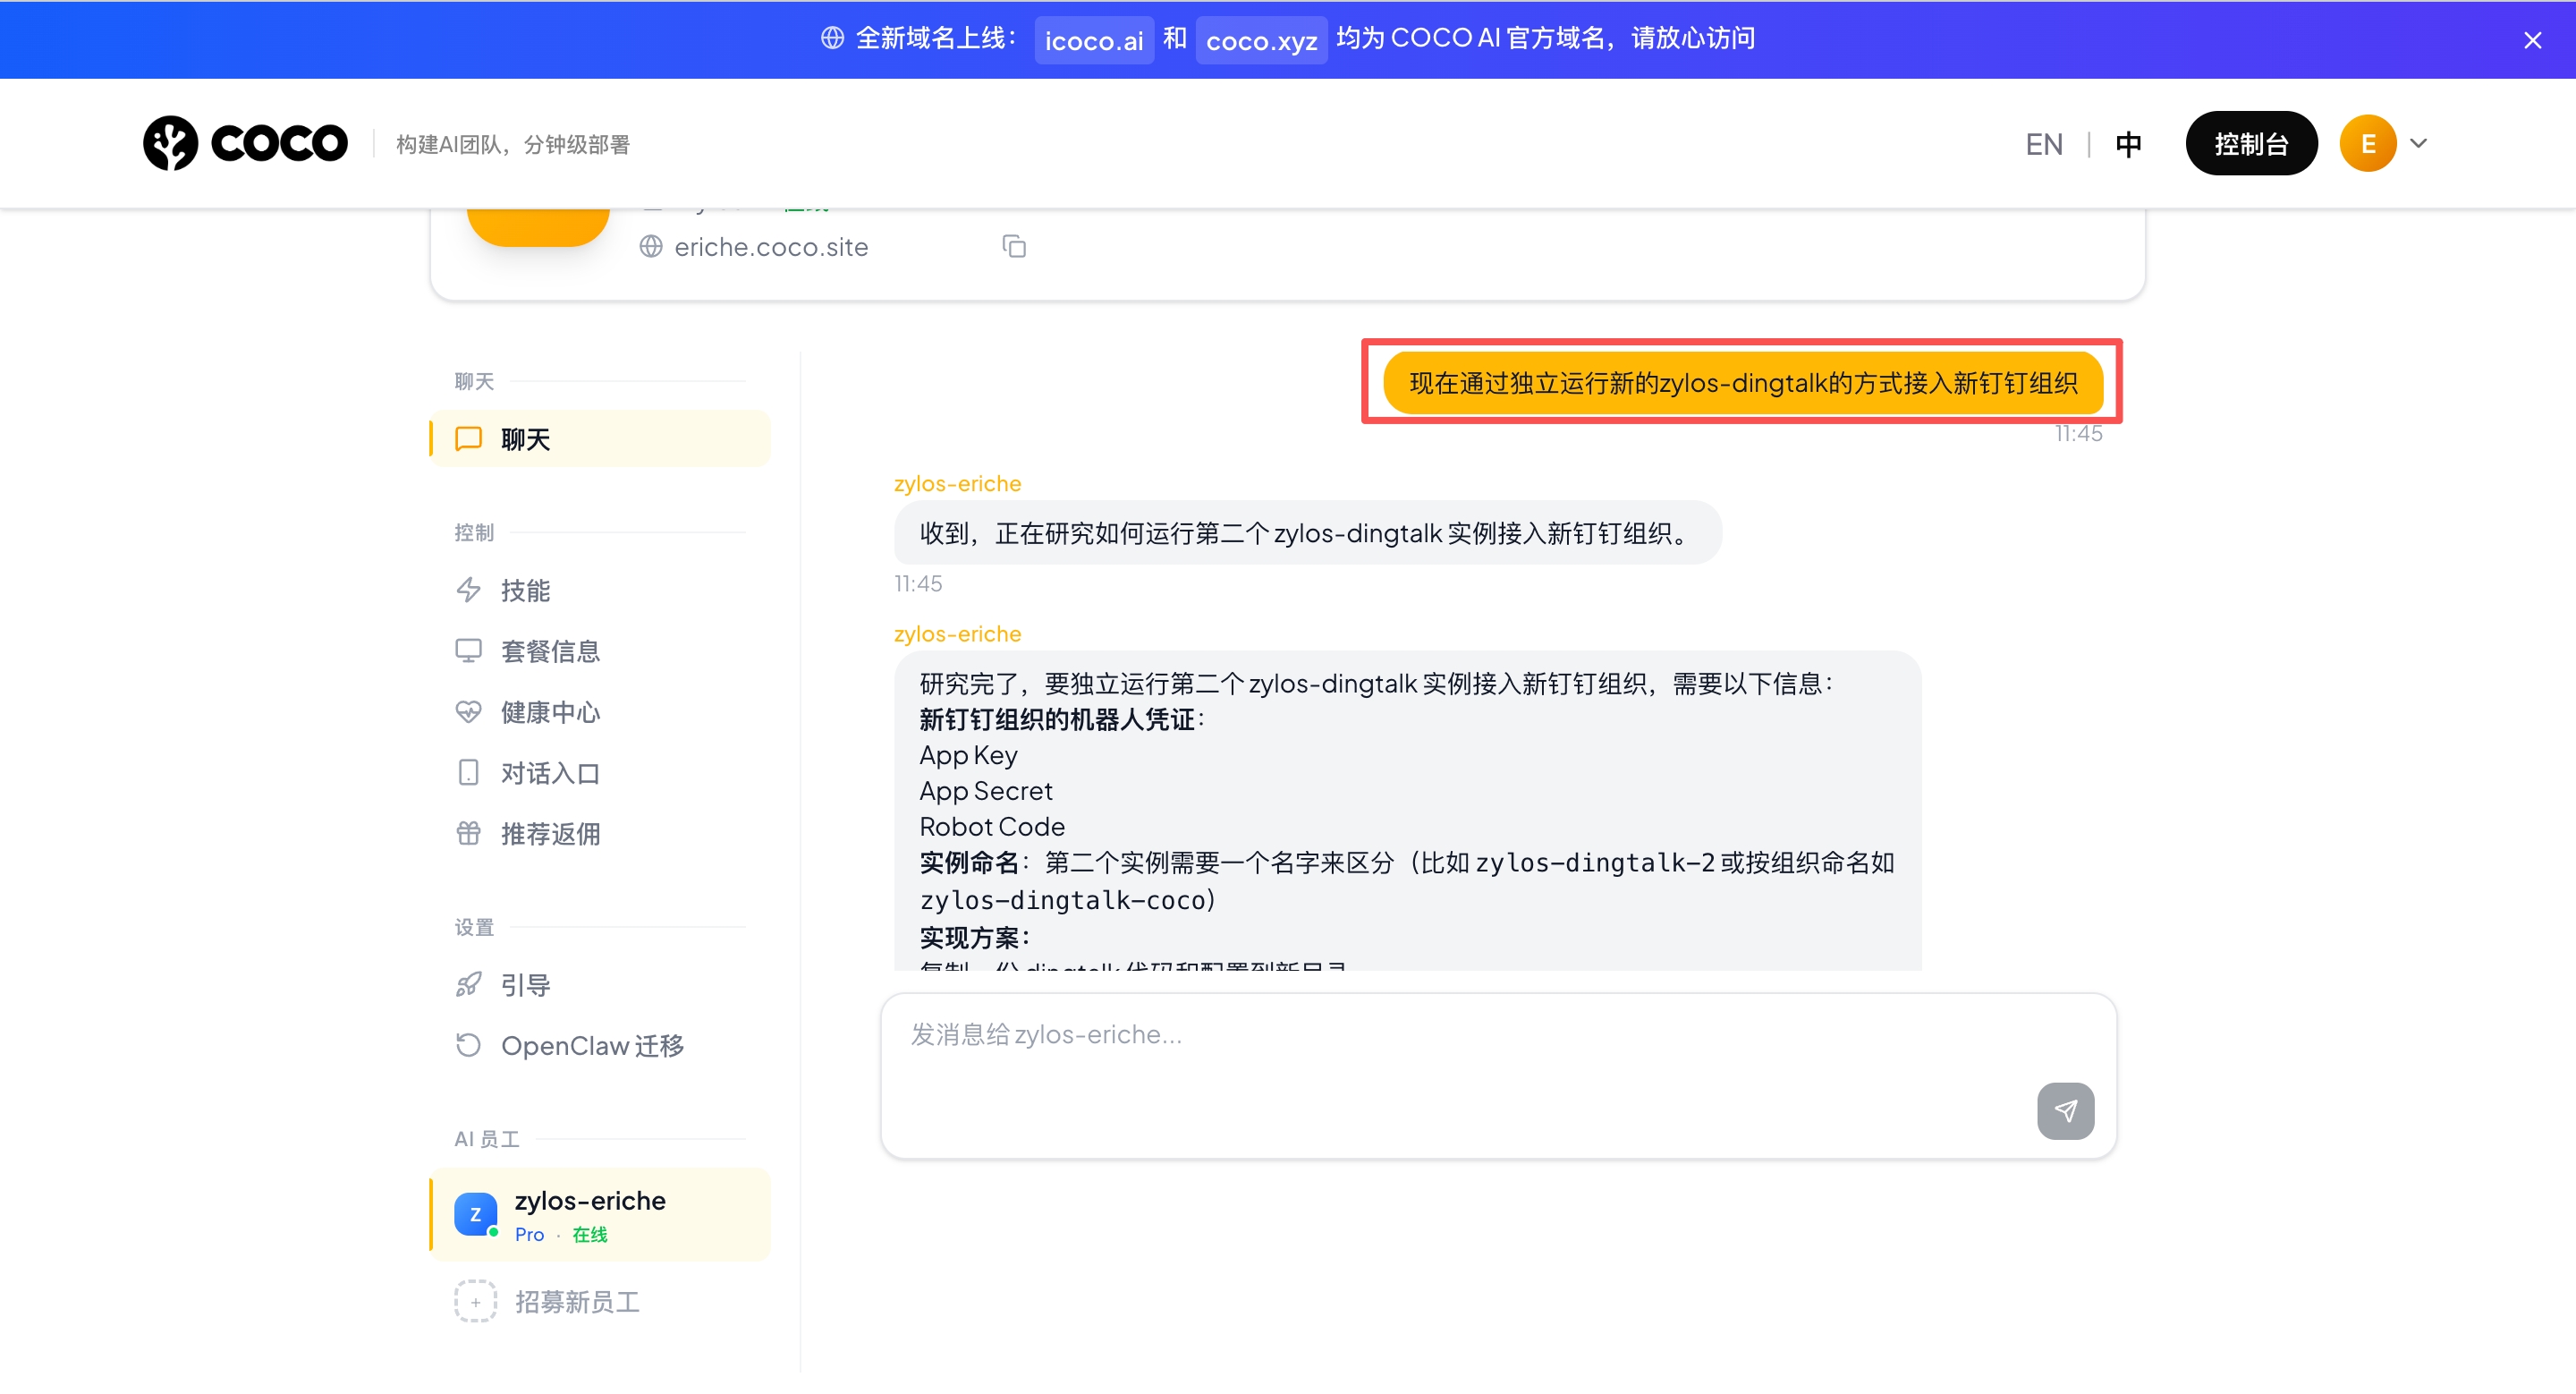Screen dimensions: 2576x1394
Task: Click the monitor icon for 套餐信息
Action: [468, 651]
